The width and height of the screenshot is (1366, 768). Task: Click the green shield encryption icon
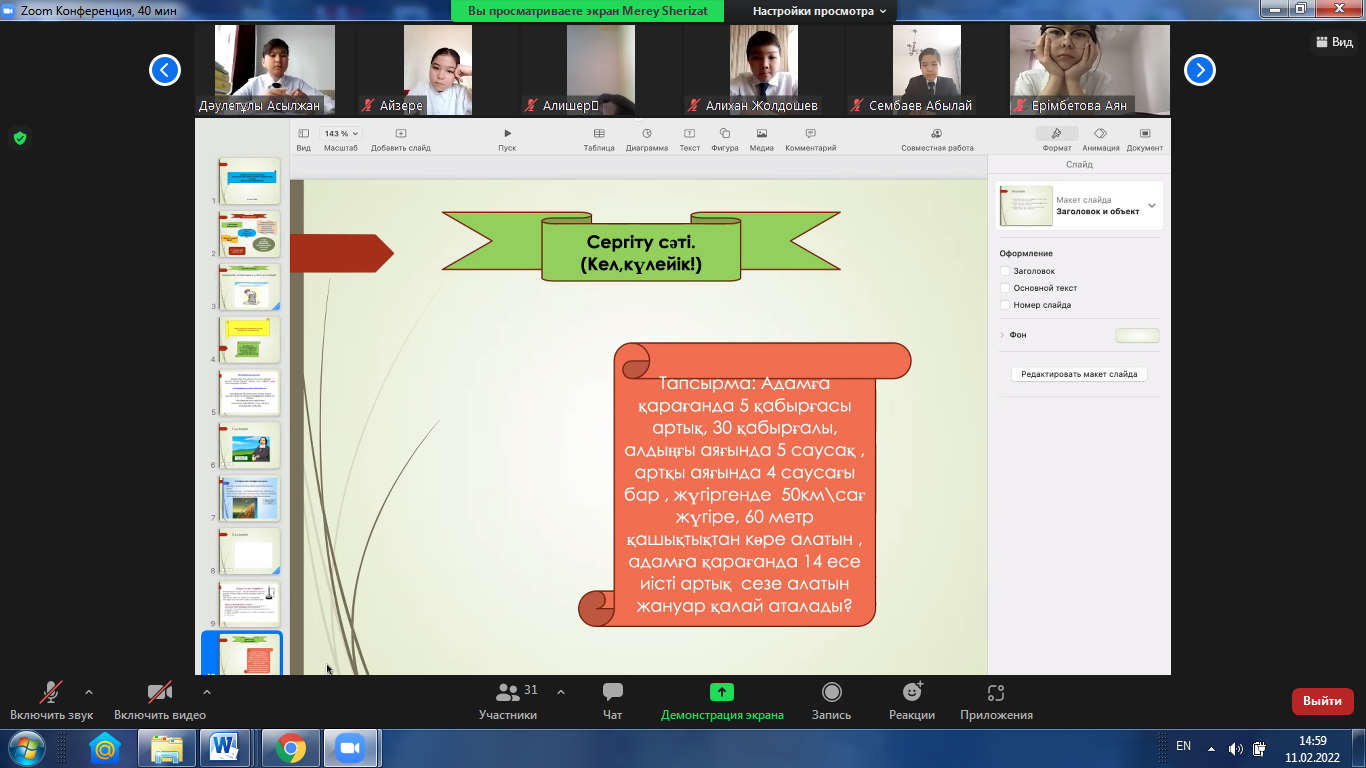(x=19, y=138)
